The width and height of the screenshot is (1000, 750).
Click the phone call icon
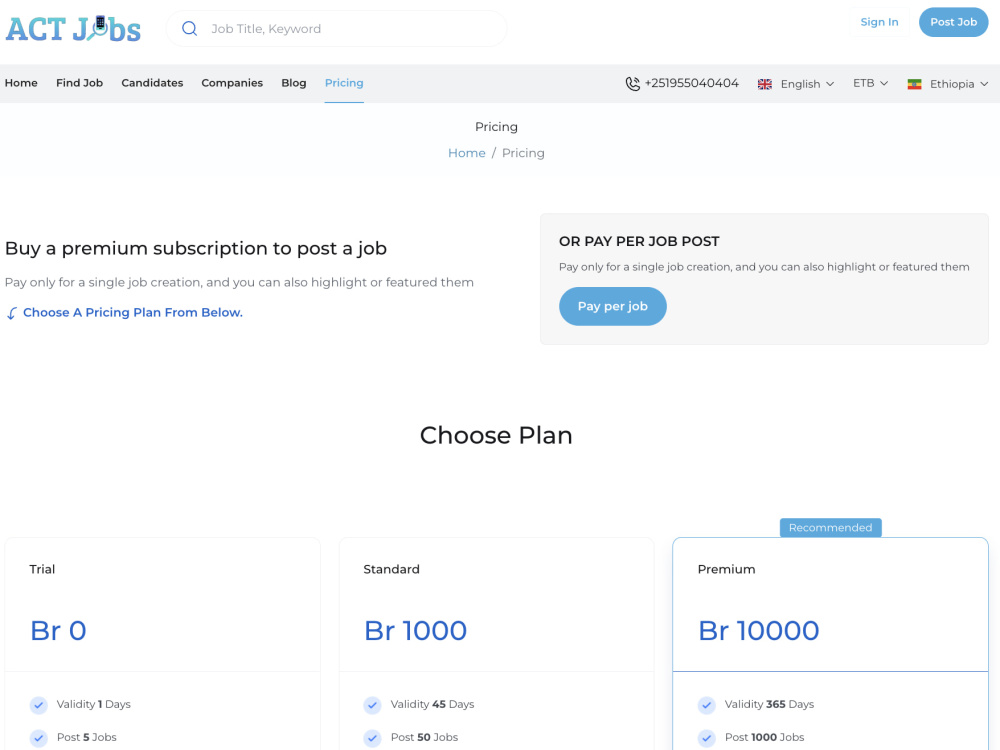click(x=633, y=84)
